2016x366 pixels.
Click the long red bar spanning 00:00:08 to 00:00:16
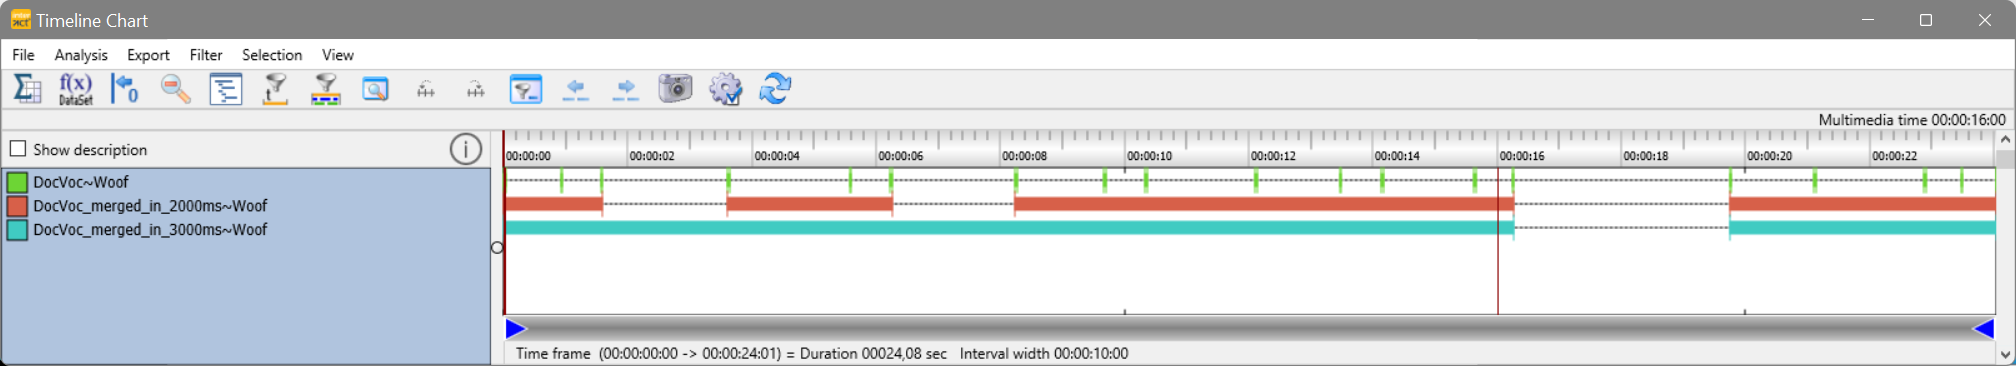pos(1264,204)
